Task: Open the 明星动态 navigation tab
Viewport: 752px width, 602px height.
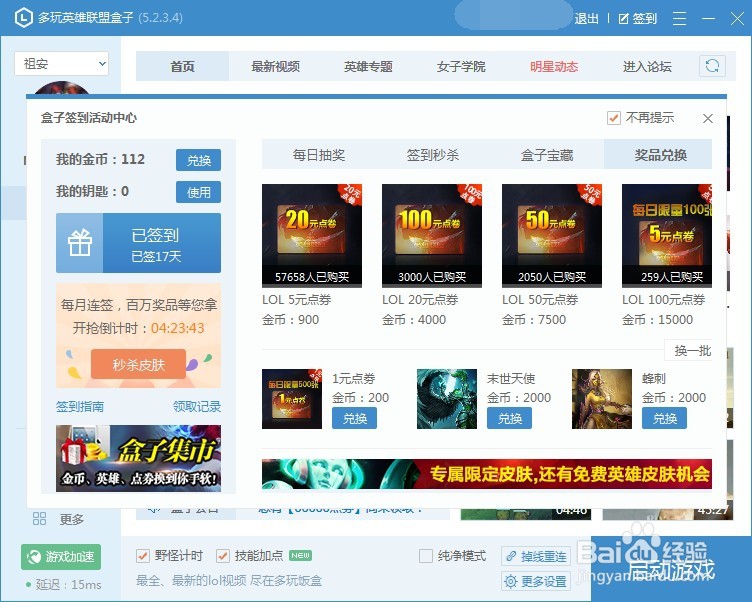Action: click(x=554, y=66)
